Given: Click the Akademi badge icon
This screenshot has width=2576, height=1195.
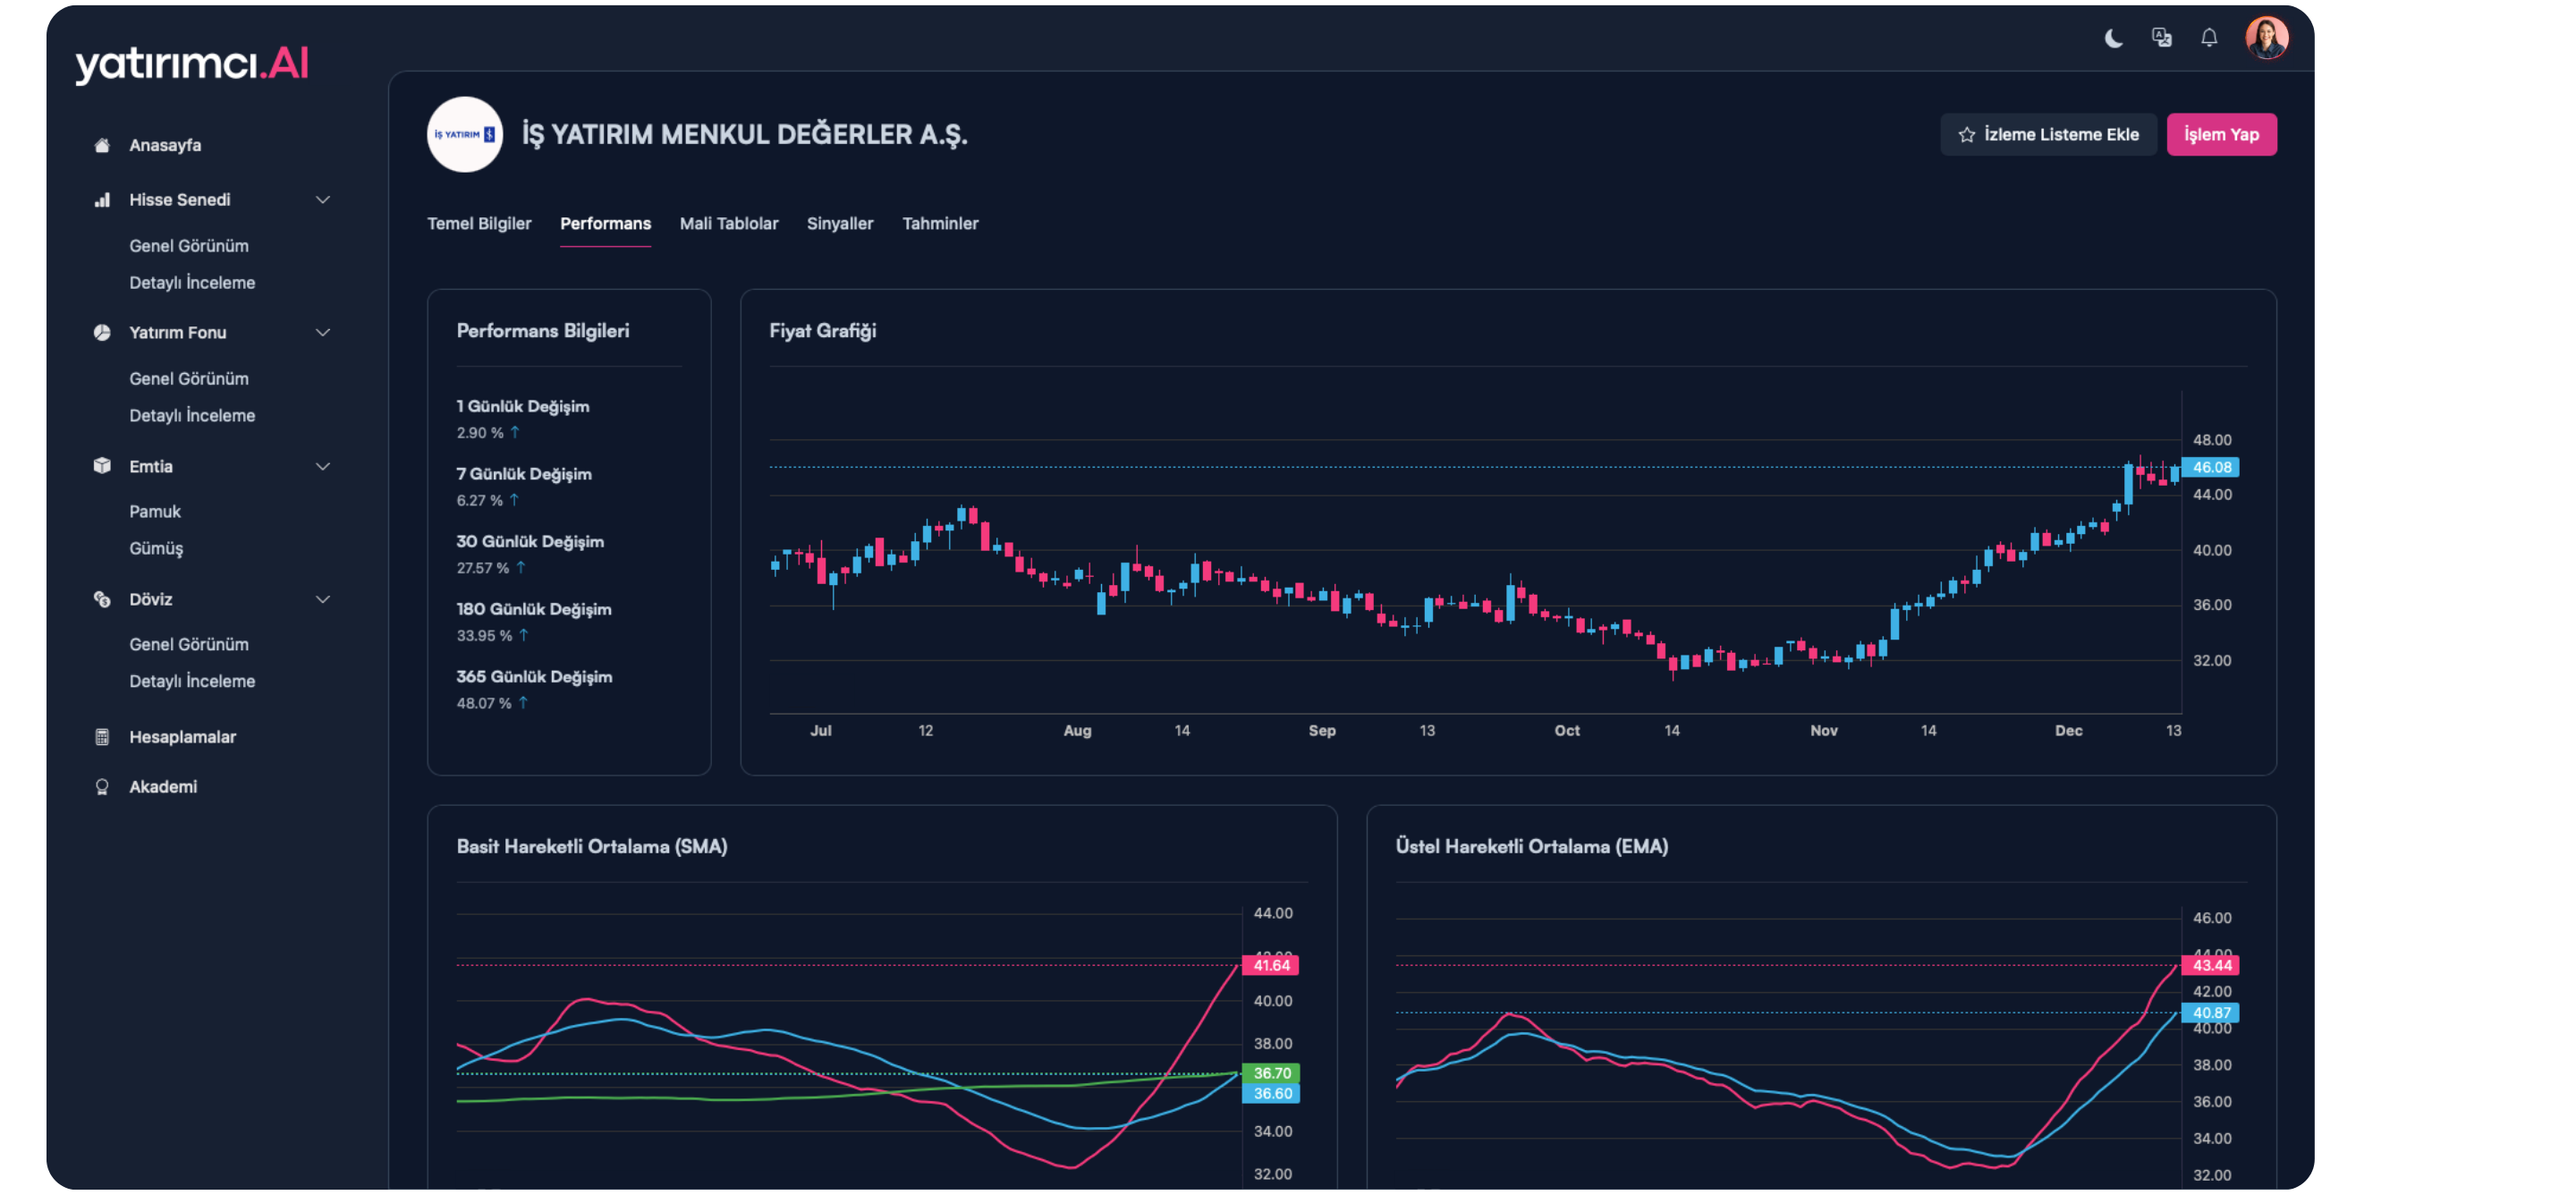Looking at the screenshot, I should point(102,787).
